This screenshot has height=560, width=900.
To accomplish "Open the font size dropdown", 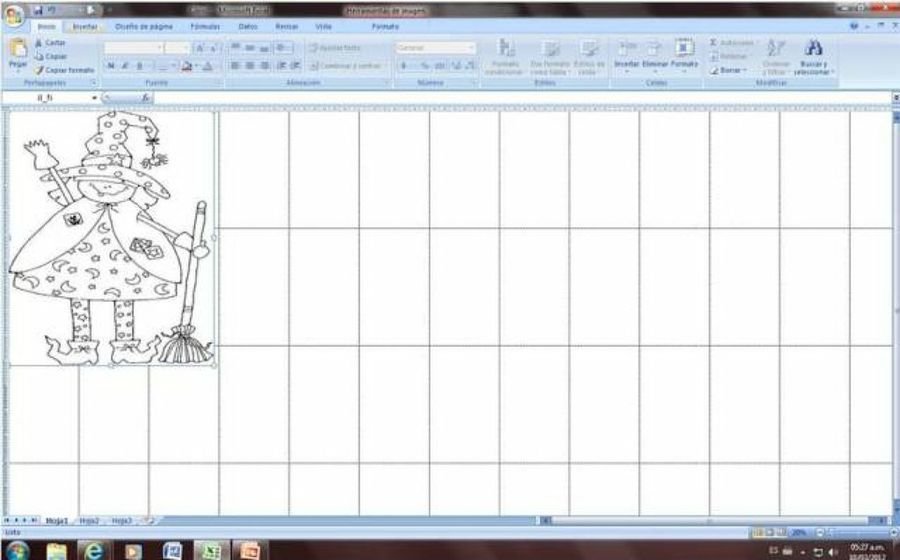I will 186,48.
